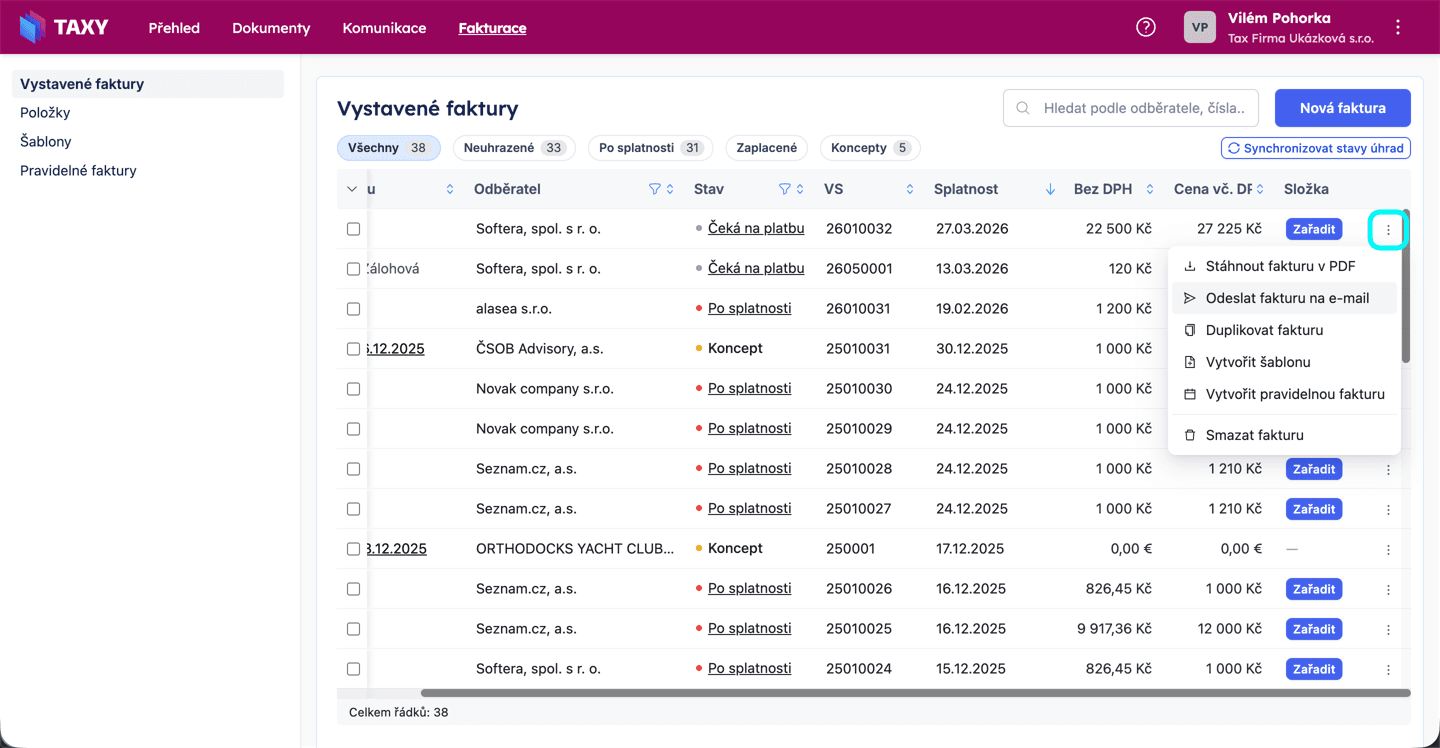The image size is (1440, 748).
Task: Tick the checkbox for alasea s.r.o. row
Action: tap(353, 309)
